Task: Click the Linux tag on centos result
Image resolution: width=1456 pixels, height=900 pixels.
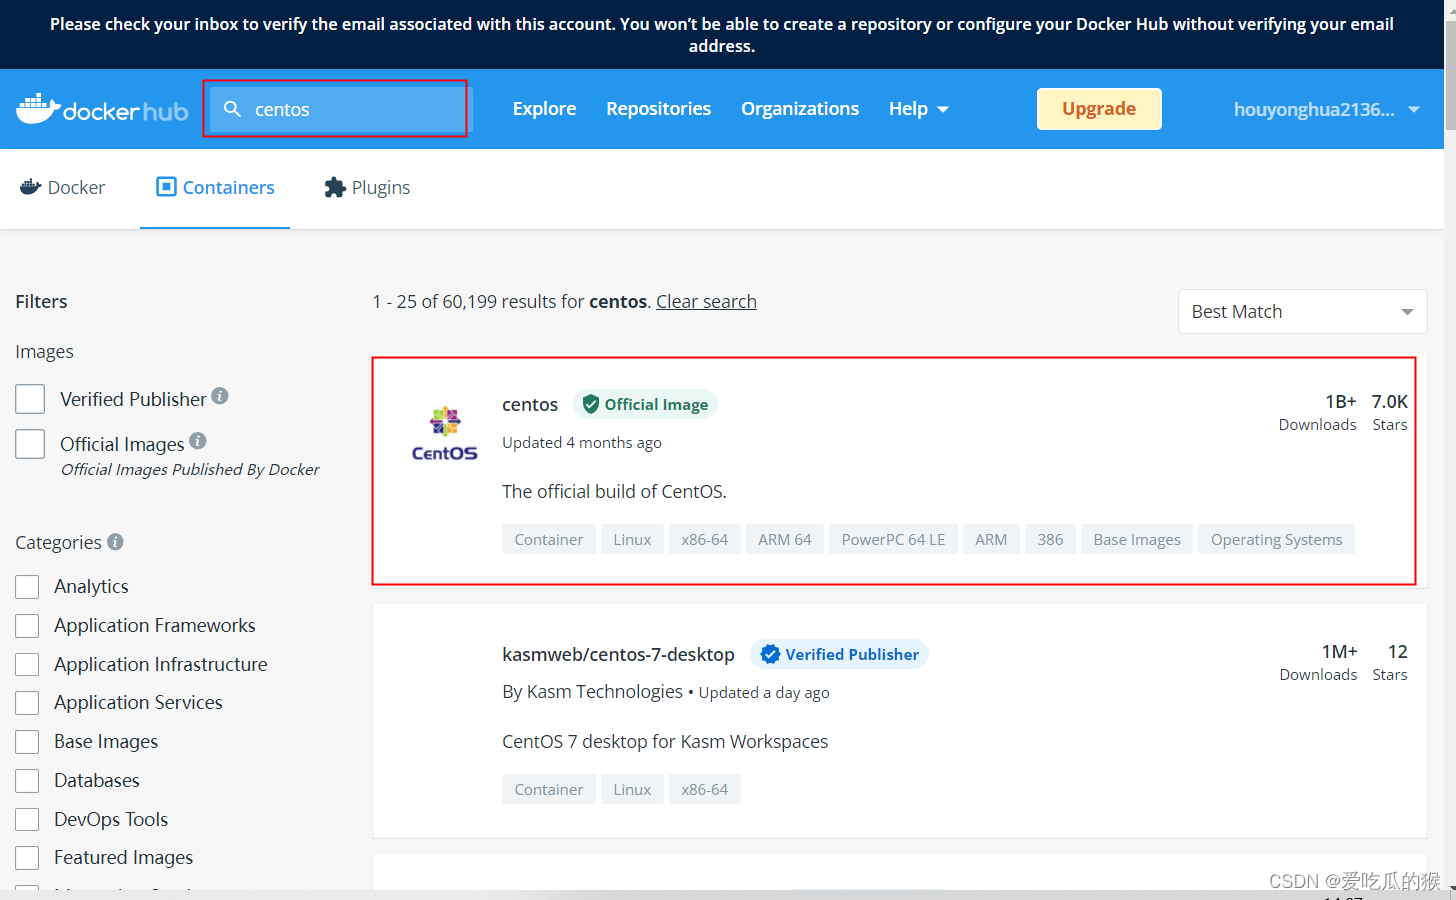Action: pyautogui.click(x=632, y=539)
